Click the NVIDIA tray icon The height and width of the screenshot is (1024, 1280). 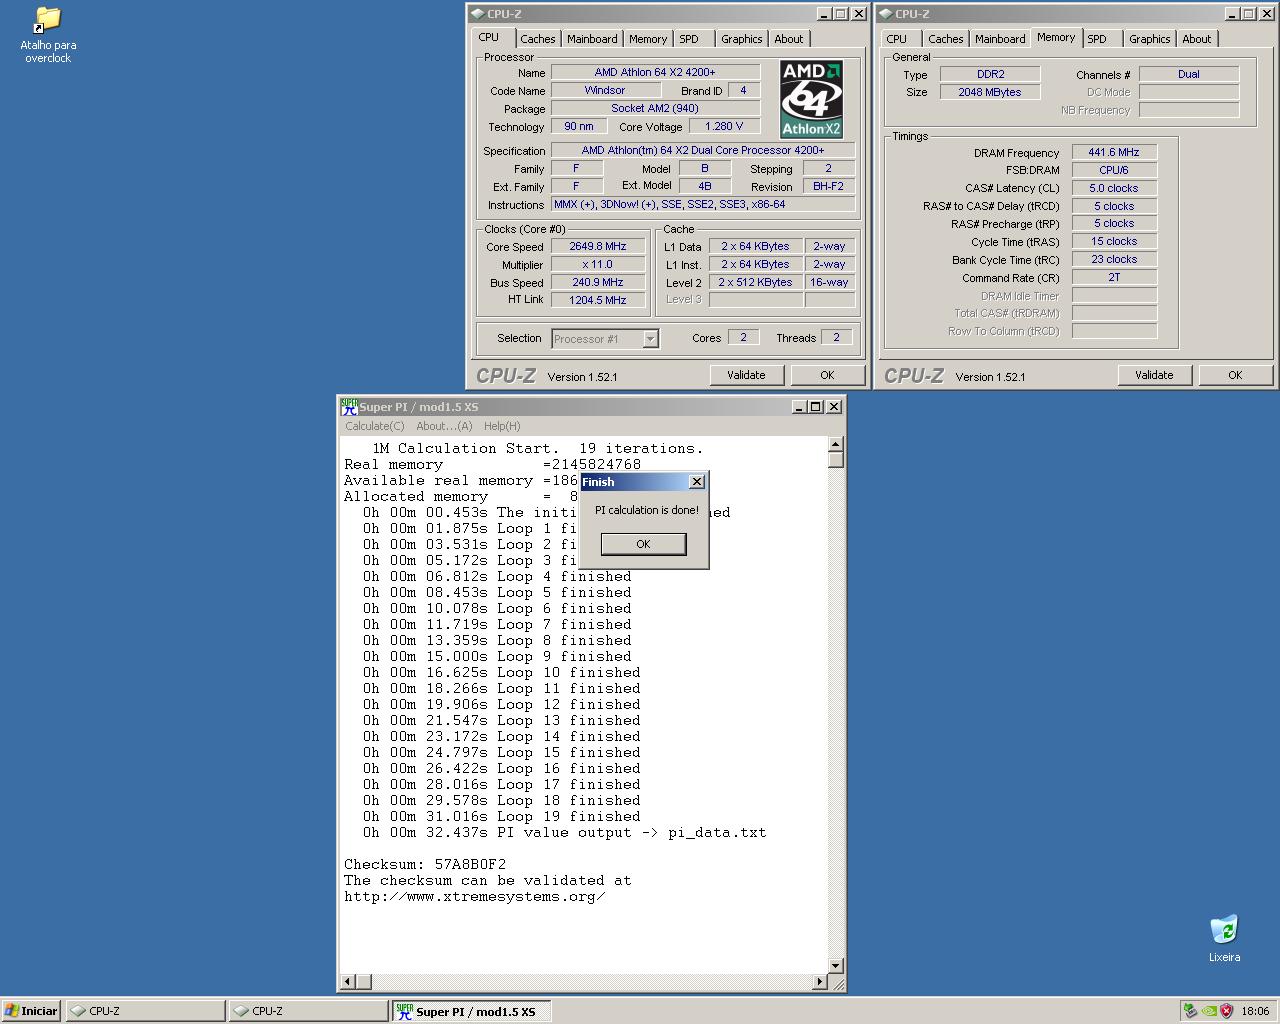pyautogui.click(x=1208, y=1011)
